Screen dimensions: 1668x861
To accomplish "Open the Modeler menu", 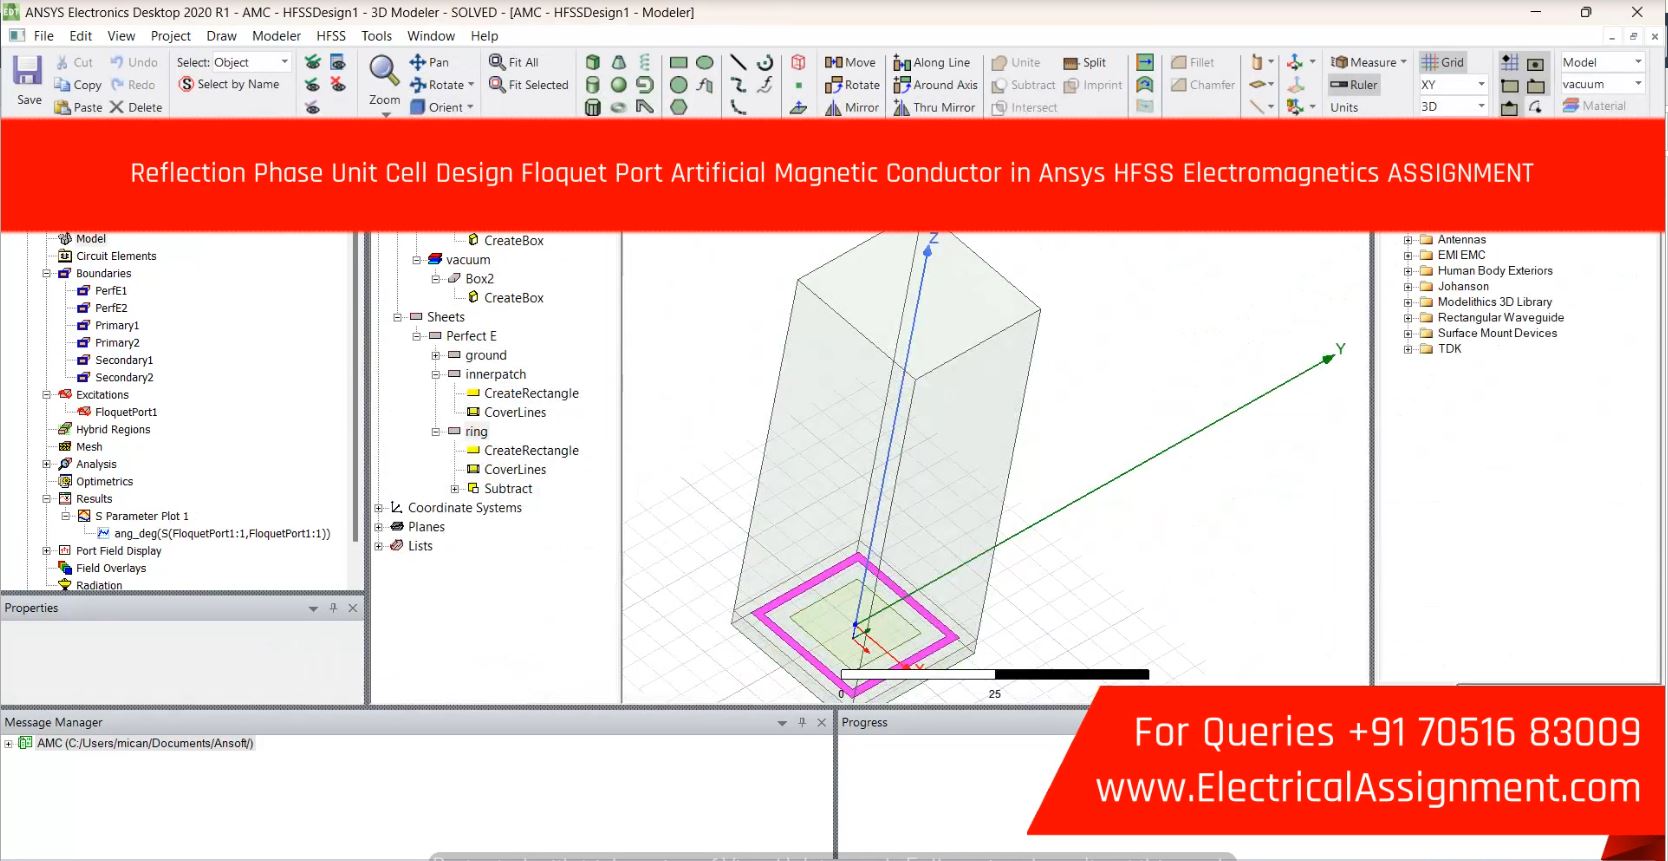I will (276, 36).
